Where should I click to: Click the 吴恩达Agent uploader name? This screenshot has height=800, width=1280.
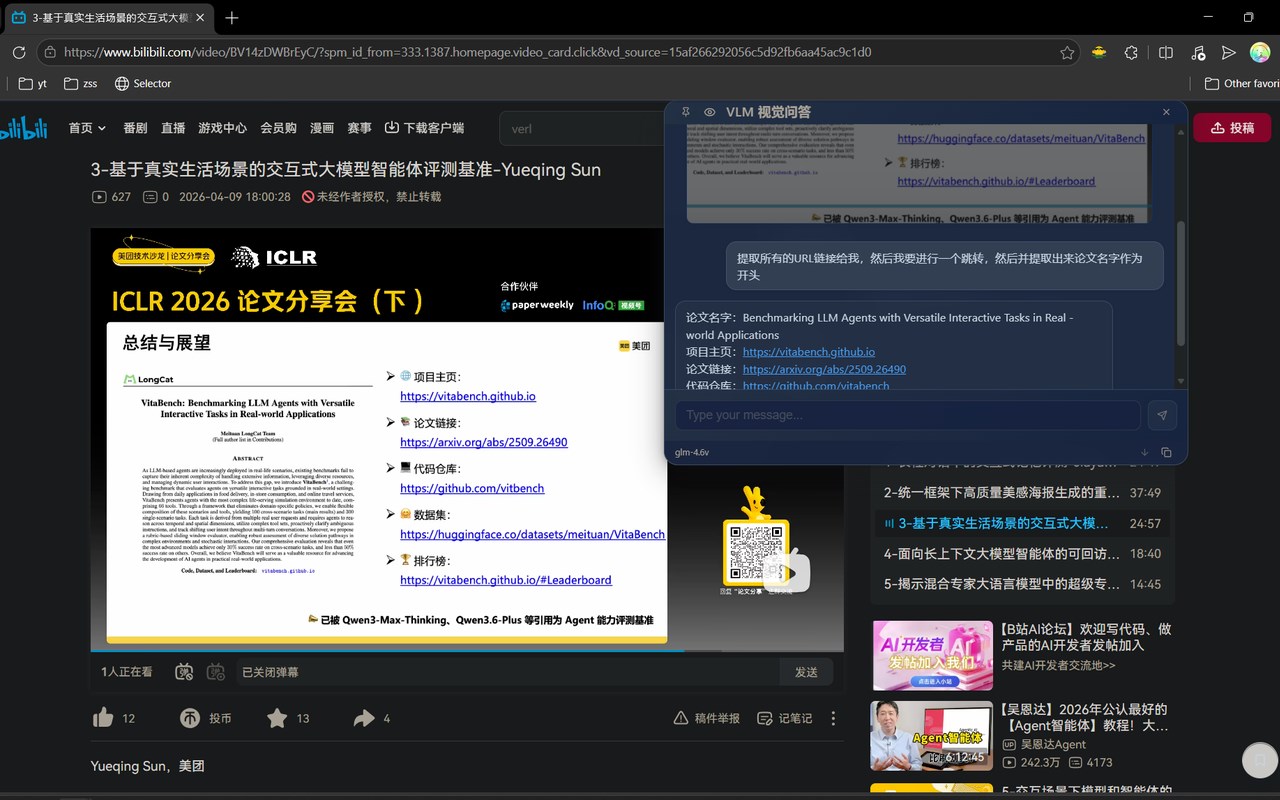click(x=1053, y=744)
